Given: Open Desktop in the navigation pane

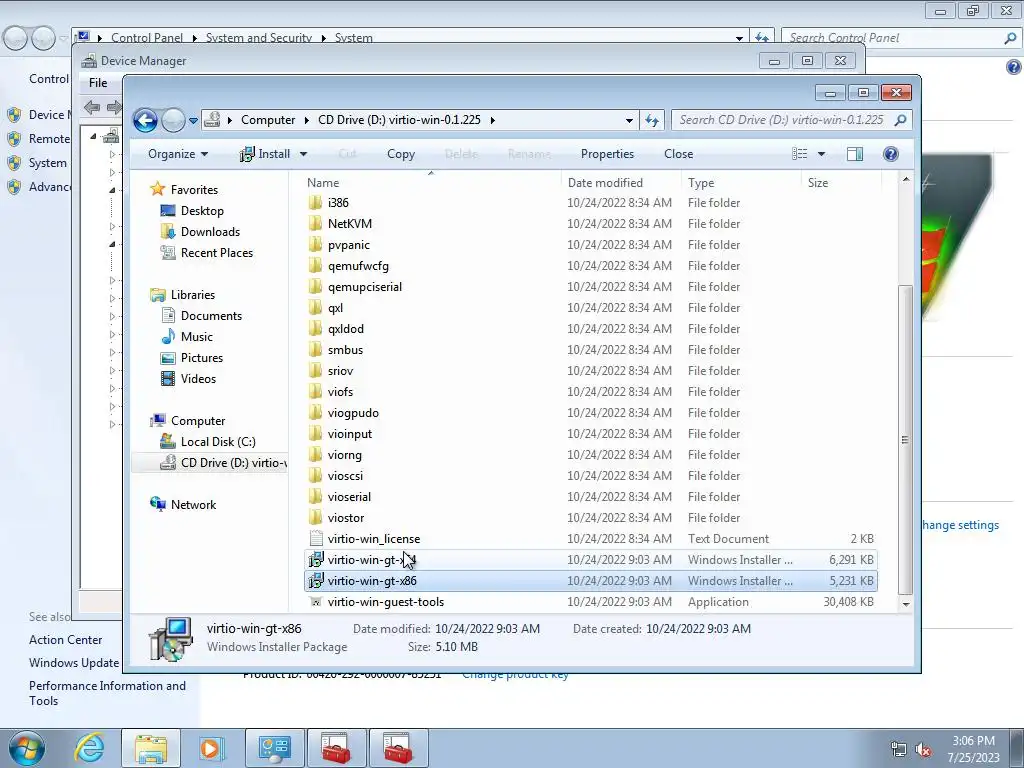Looking at the screenshot, I should coord(202,211).
